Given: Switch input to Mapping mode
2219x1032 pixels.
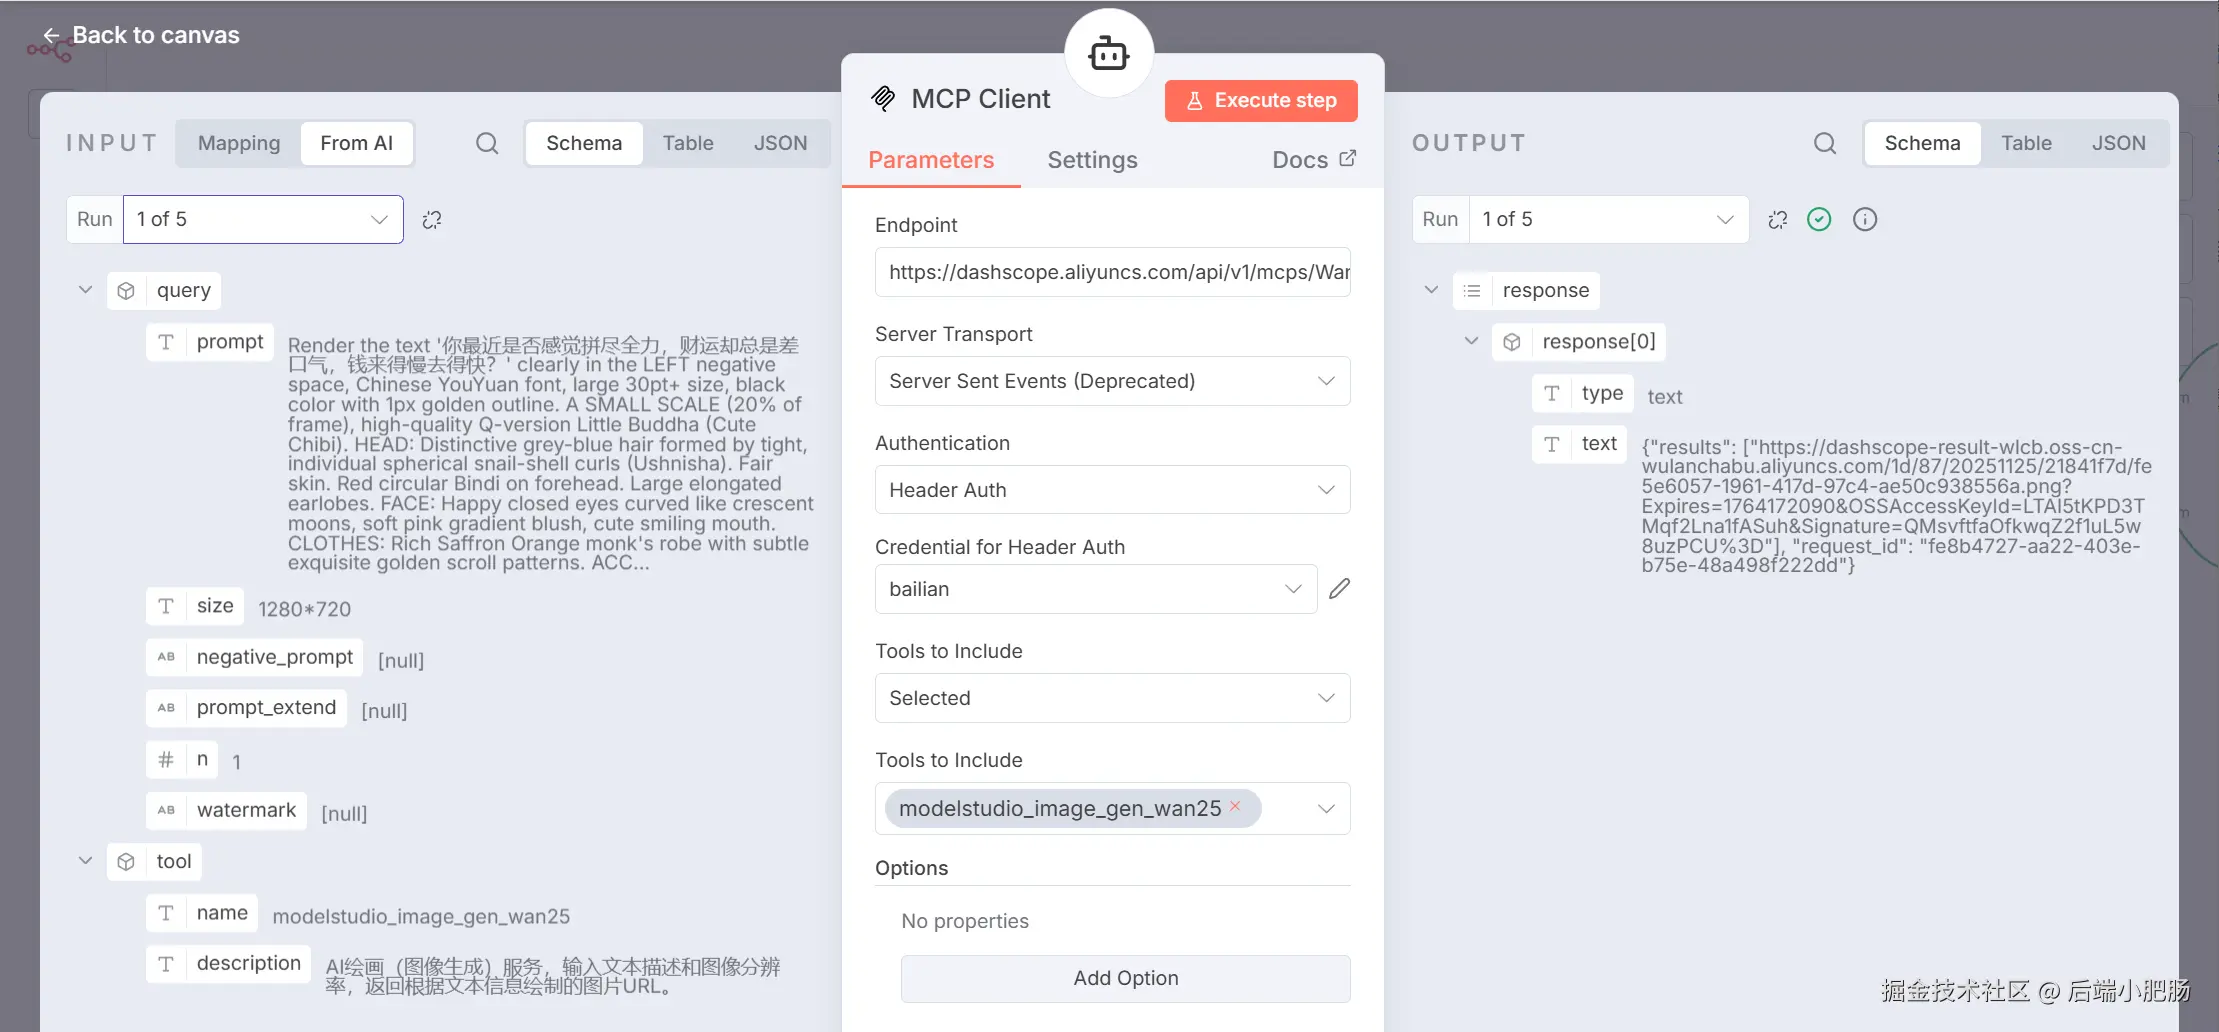Looking at the screenshot, I should (x=239, y=143).
